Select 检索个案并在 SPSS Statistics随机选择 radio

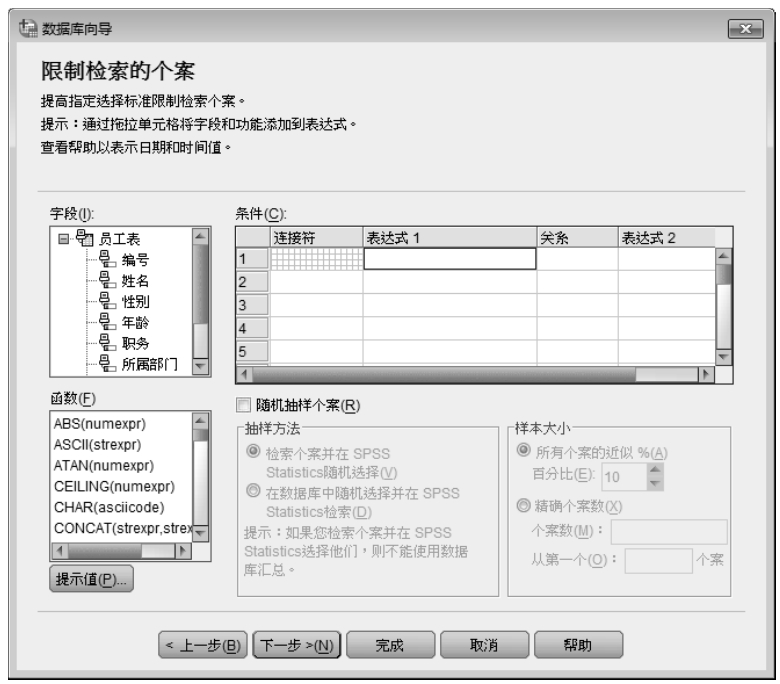(253, 451)
